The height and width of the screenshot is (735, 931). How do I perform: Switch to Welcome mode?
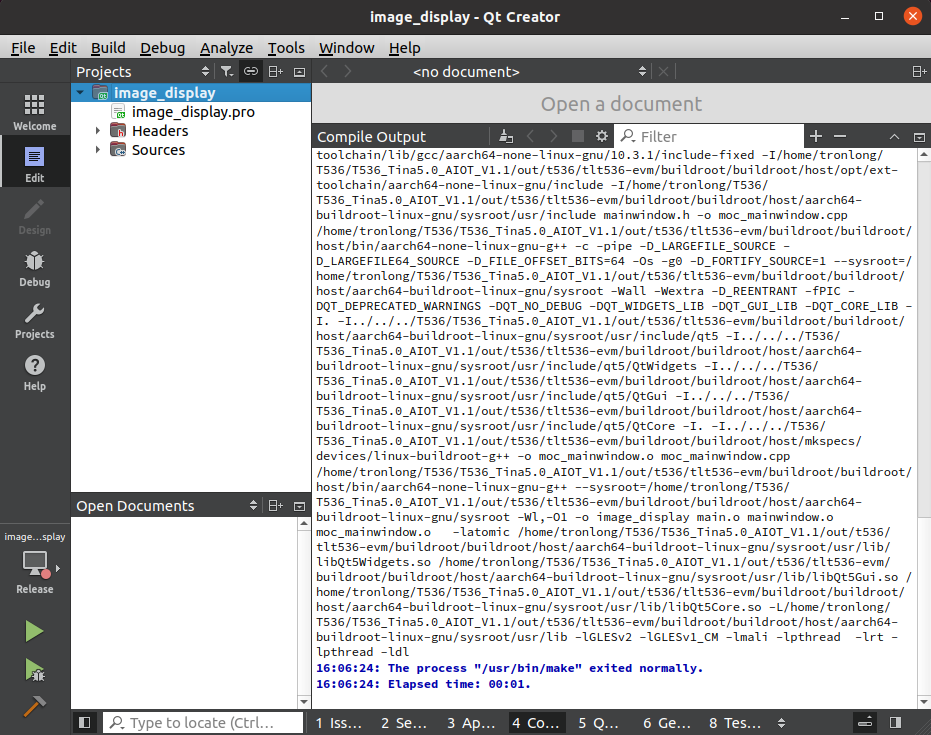point(34,112)
